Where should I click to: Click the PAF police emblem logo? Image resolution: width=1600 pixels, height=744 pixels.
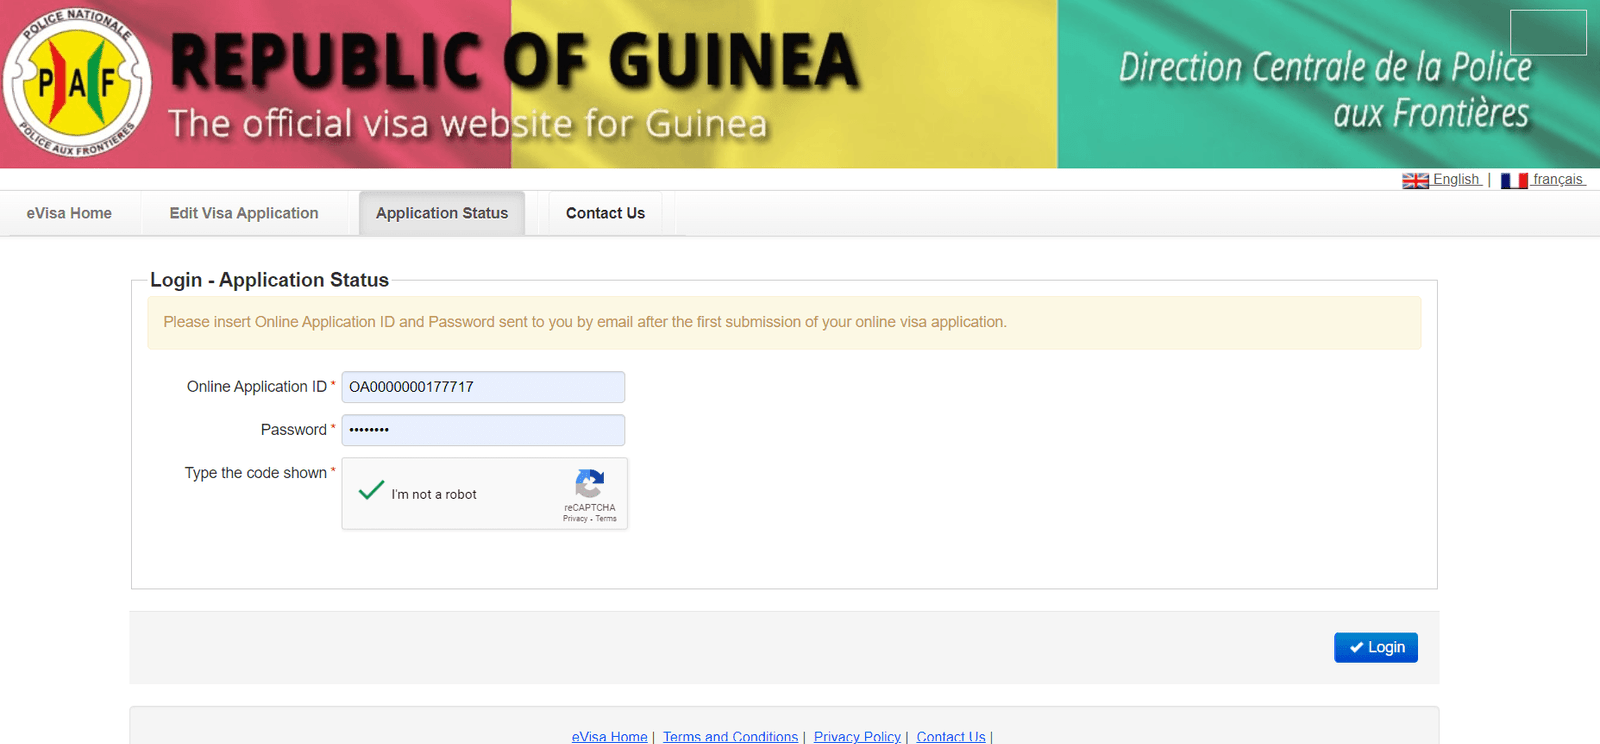pyautogui.click(x=77, y=83)
